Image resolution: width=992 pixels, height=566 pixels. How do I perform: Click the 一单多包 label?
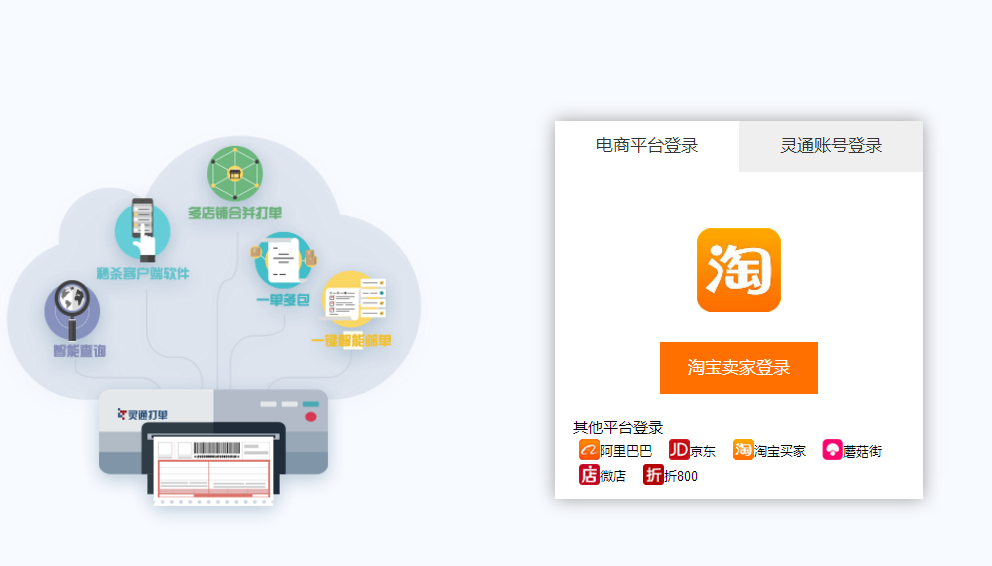coord(283,300)
